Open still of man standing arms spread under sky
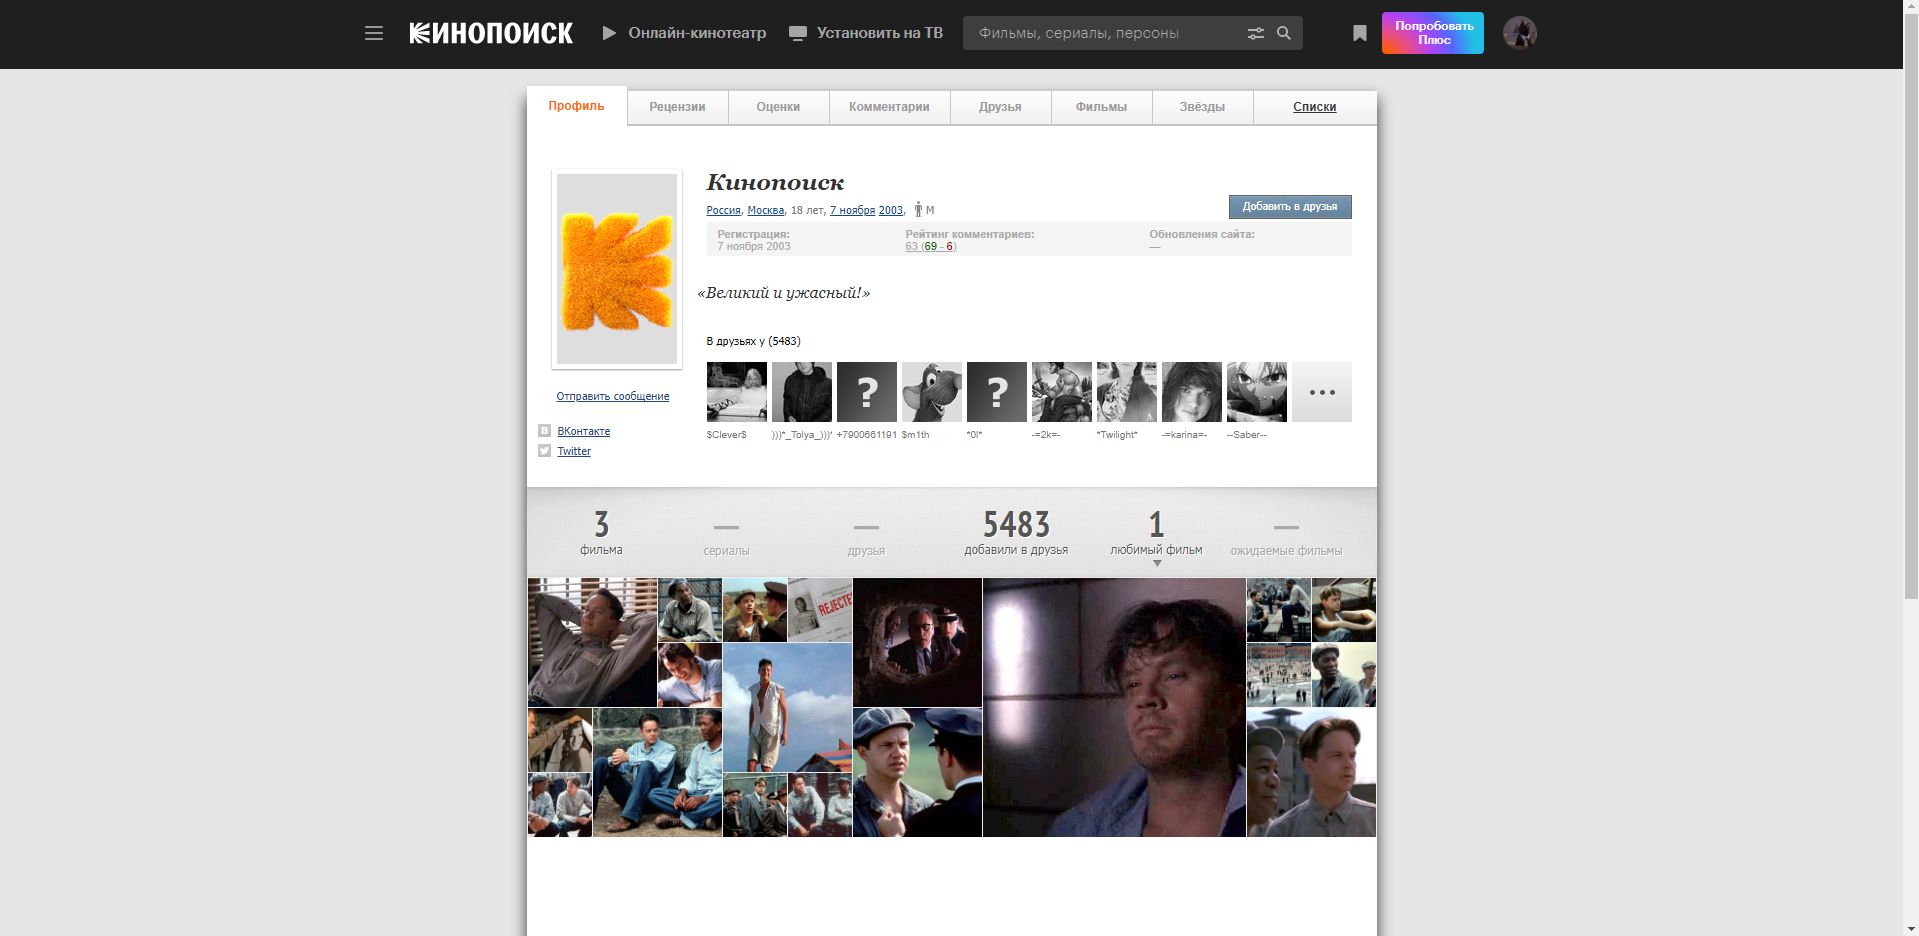 click(x=787, y=707)
